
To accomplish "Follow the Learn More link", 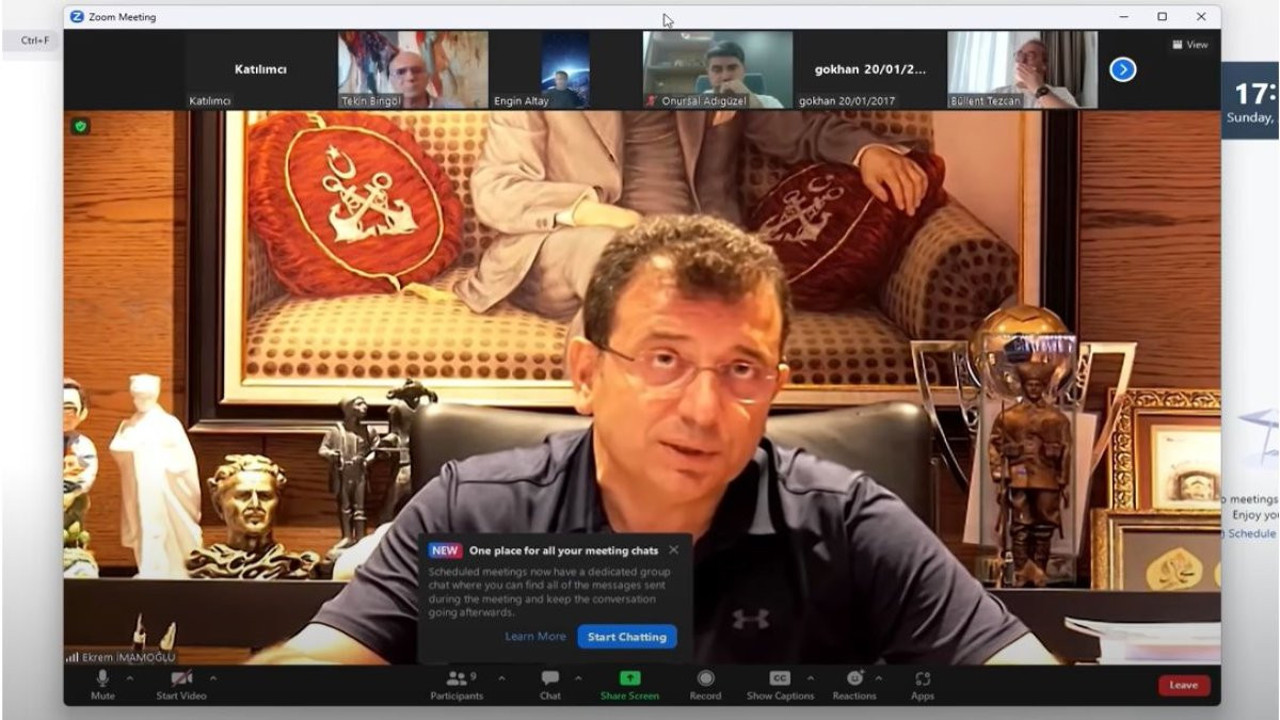I will (x=535, y=637).
